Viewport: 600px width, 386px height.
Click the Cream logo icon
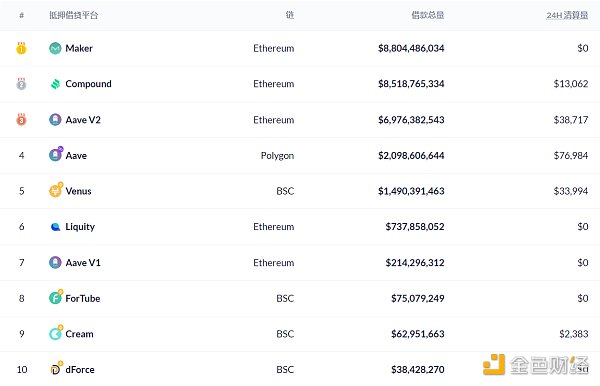[56, 332]
